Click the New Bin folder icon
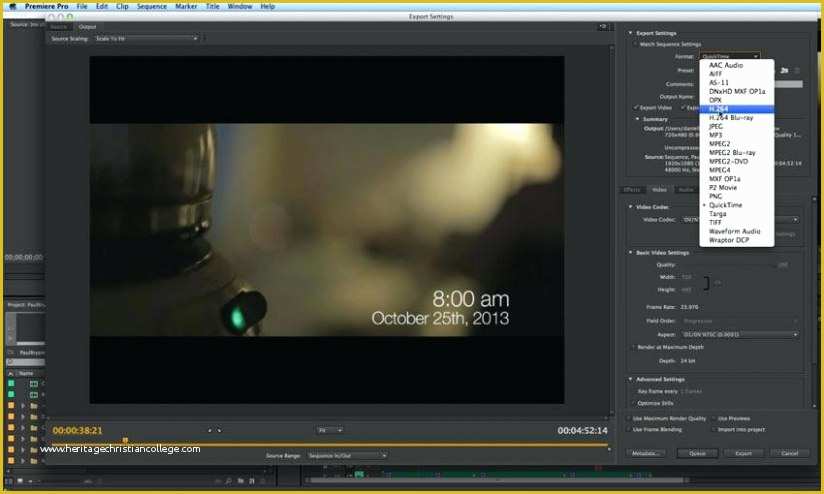This screenshot has height=494, width=824. coord(240,481)
